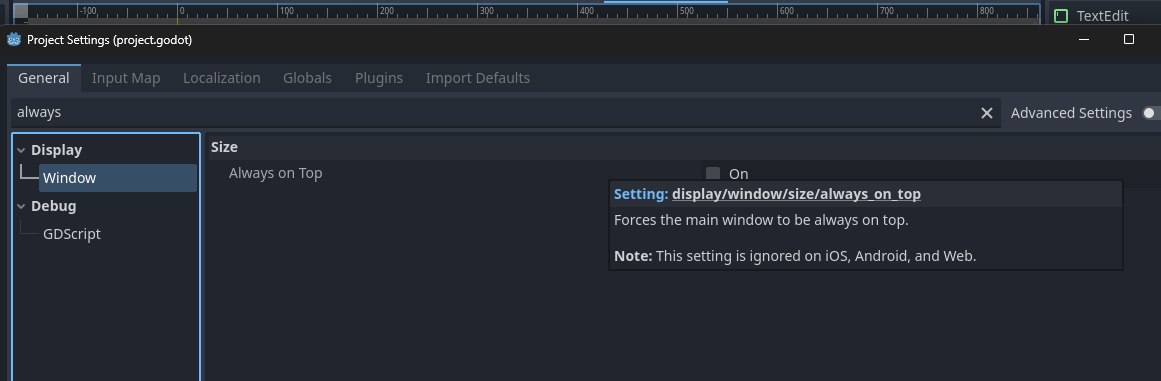
Task: Switch to the Input Map tab
Action: [126, 78]
